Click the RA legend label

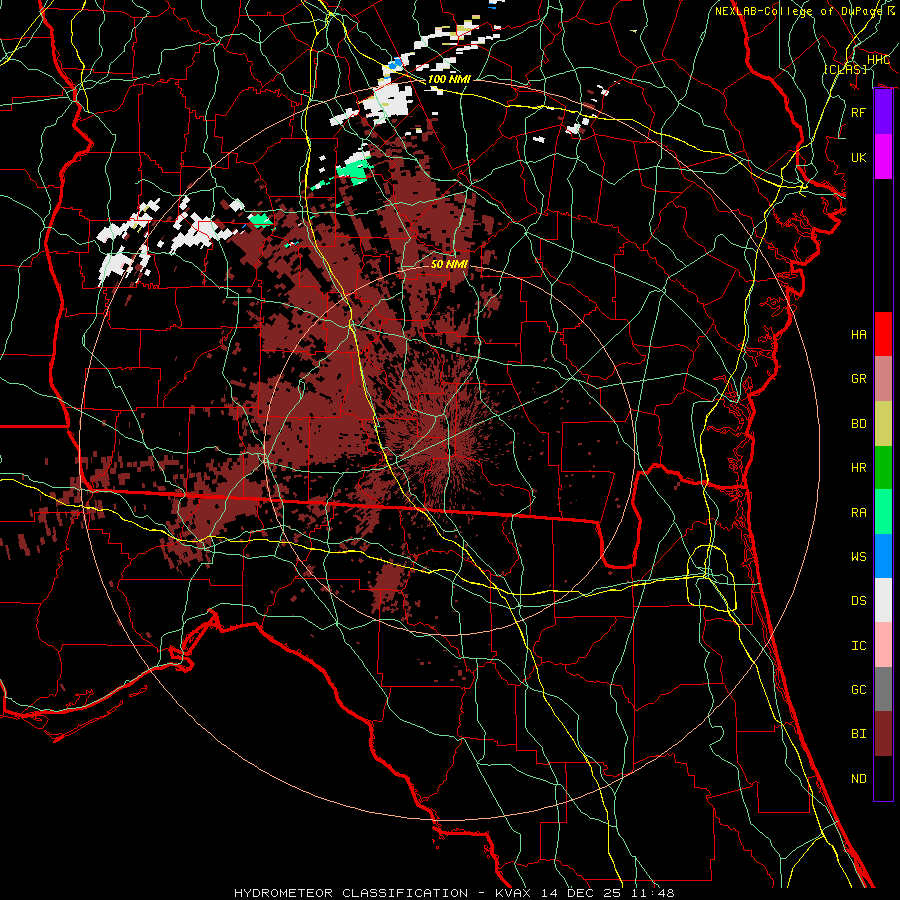(x=858, y=512)
